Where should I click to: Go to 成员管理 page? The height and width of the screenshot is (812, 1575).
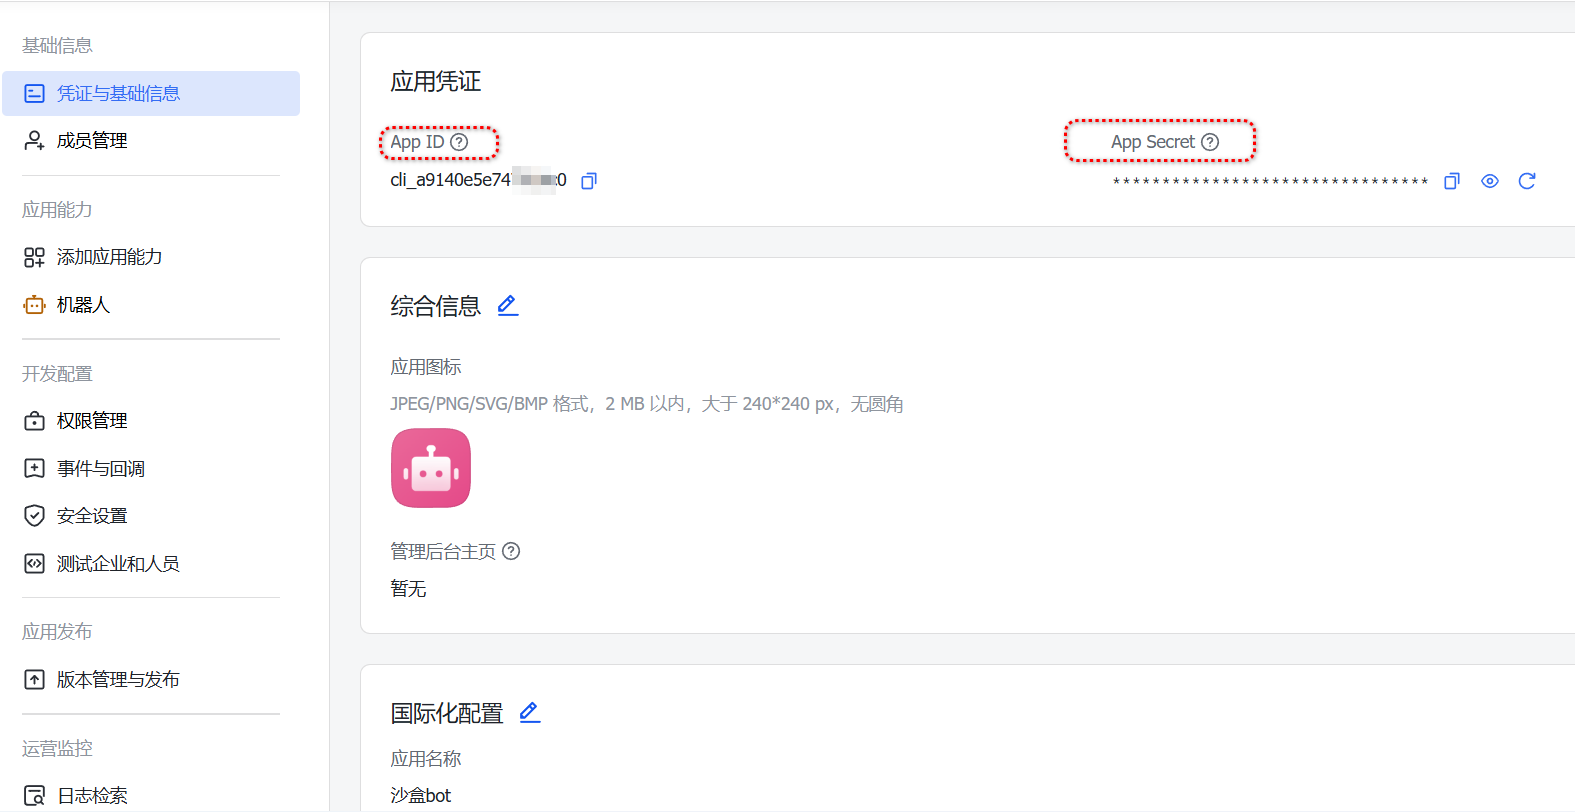[92, 141]
